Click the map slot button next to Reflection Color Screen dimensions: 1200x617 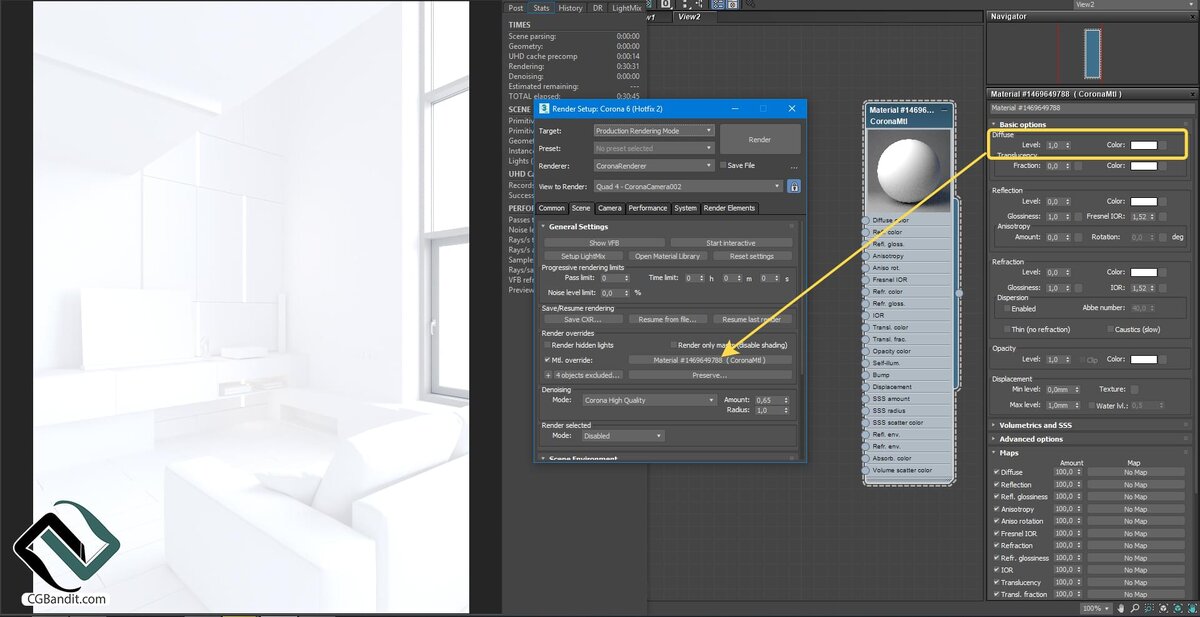pyautogui.click(x=1163, y=202)
